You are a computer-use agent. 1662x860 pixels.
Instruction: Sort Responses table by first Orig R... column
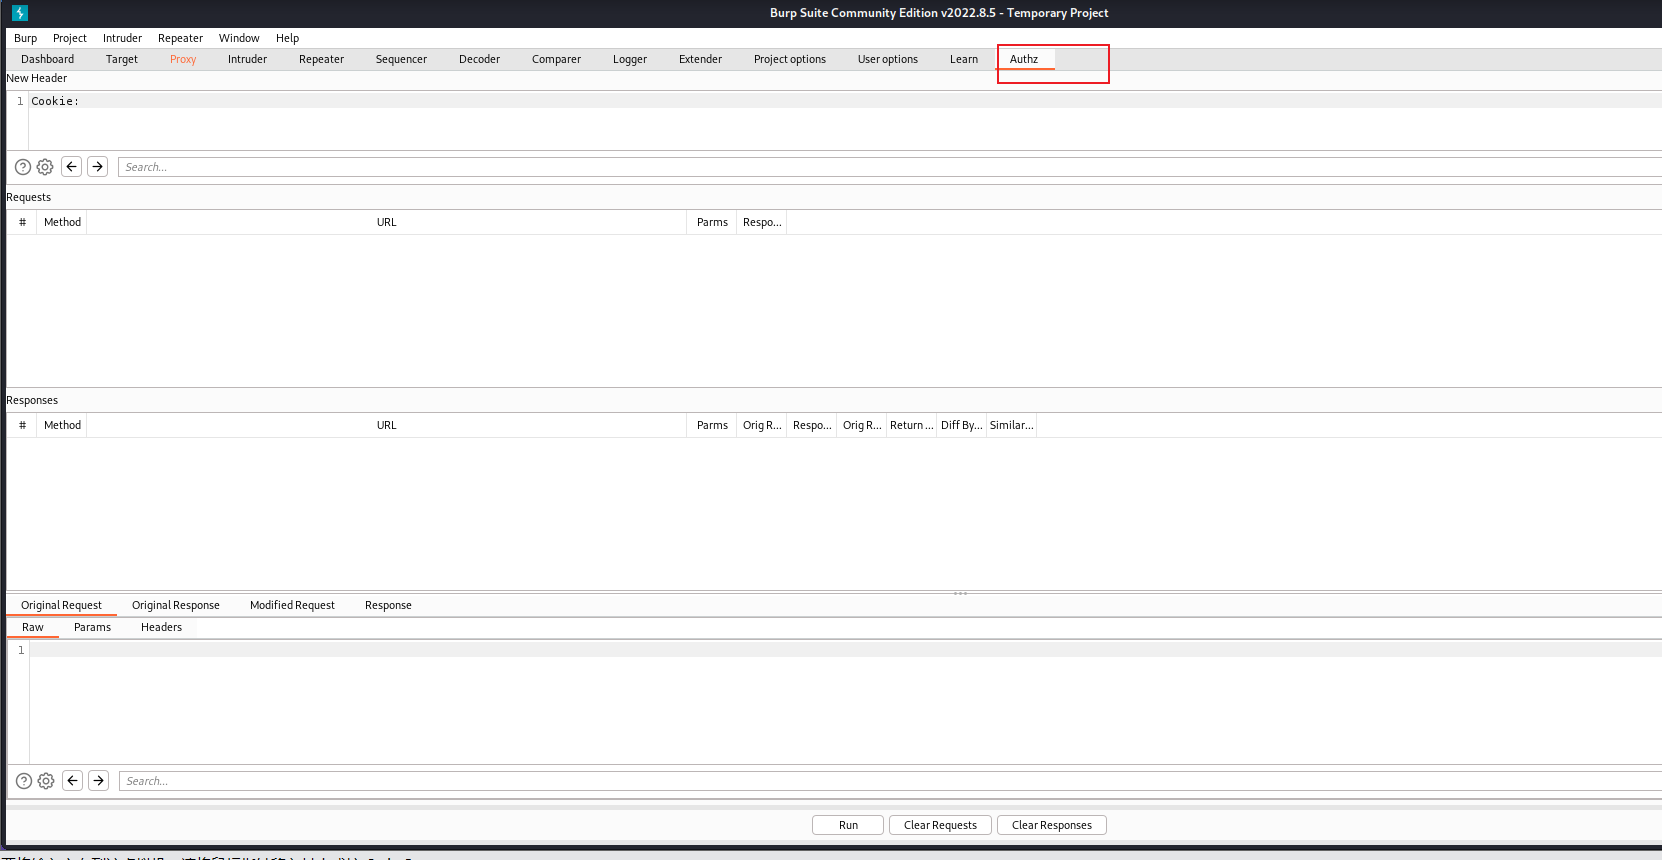(x=762, y=425)
